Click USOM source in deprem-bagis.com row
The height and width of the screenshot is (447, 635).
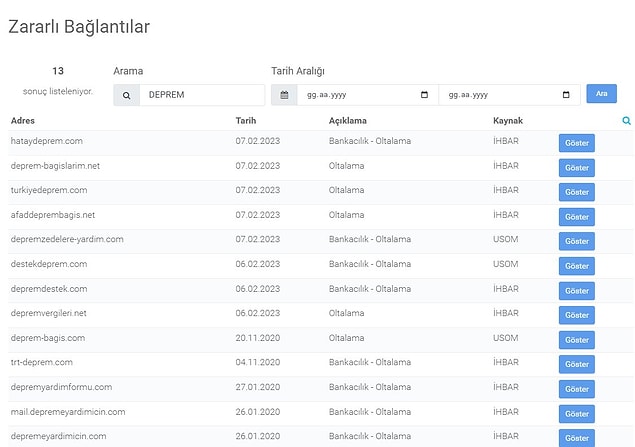(x=505, y=338)
